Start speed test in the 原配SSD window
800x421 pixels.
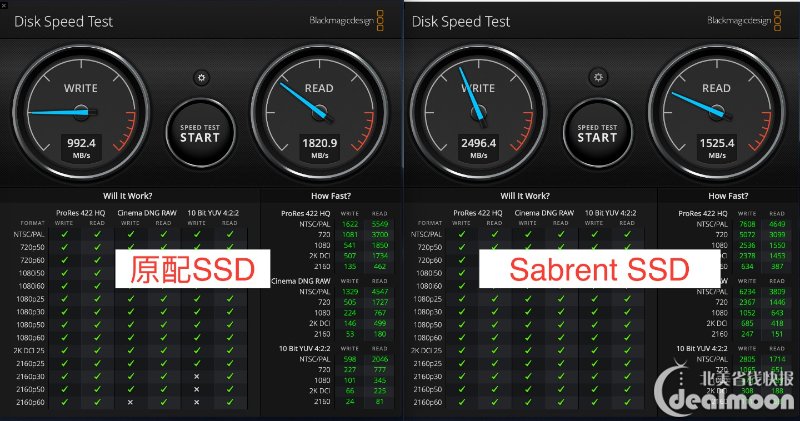[200, 134]
